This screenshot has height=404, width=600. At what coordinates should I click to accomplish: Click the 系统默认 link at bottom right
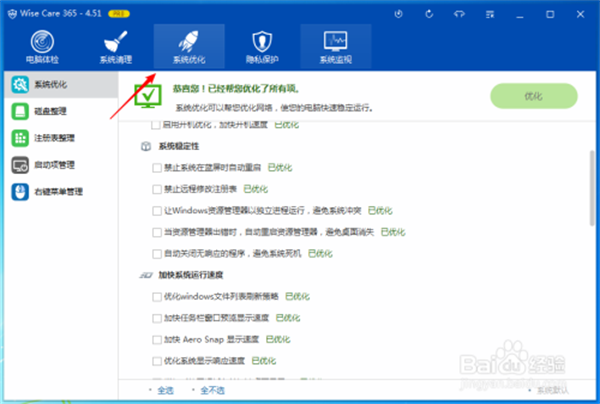553,390
